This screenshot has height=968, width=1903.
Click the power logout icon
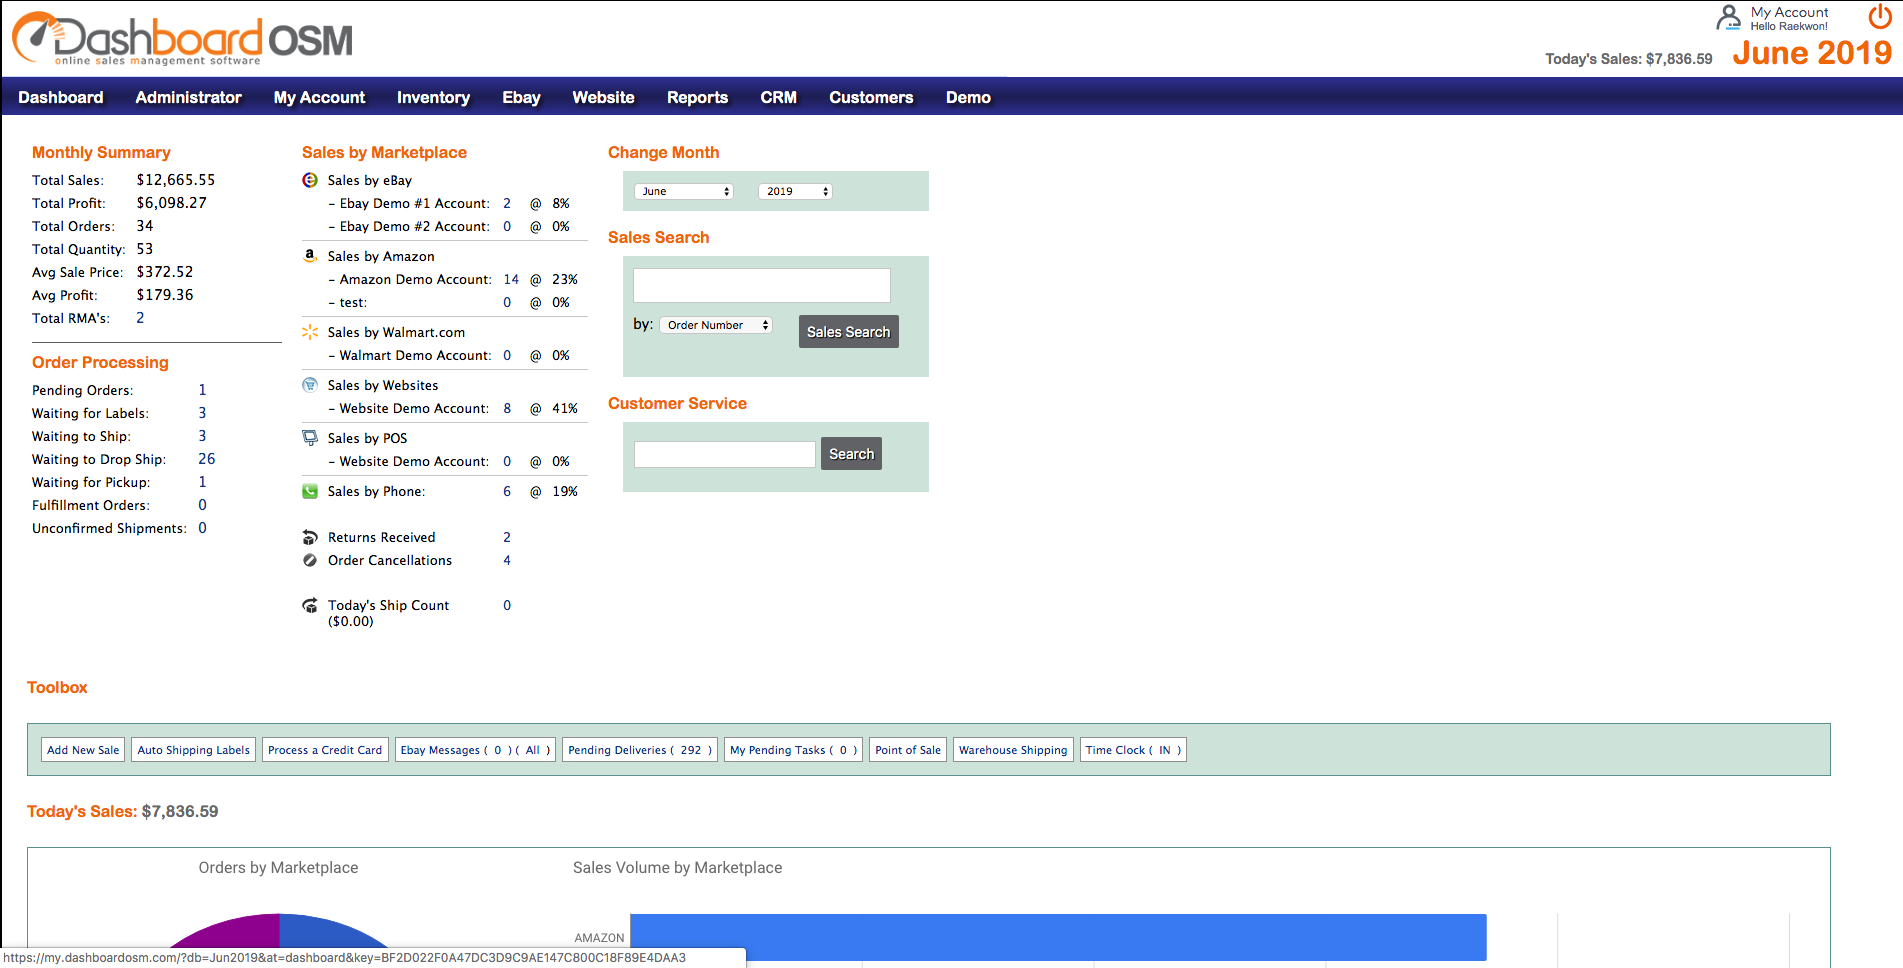pos(1879,17)
